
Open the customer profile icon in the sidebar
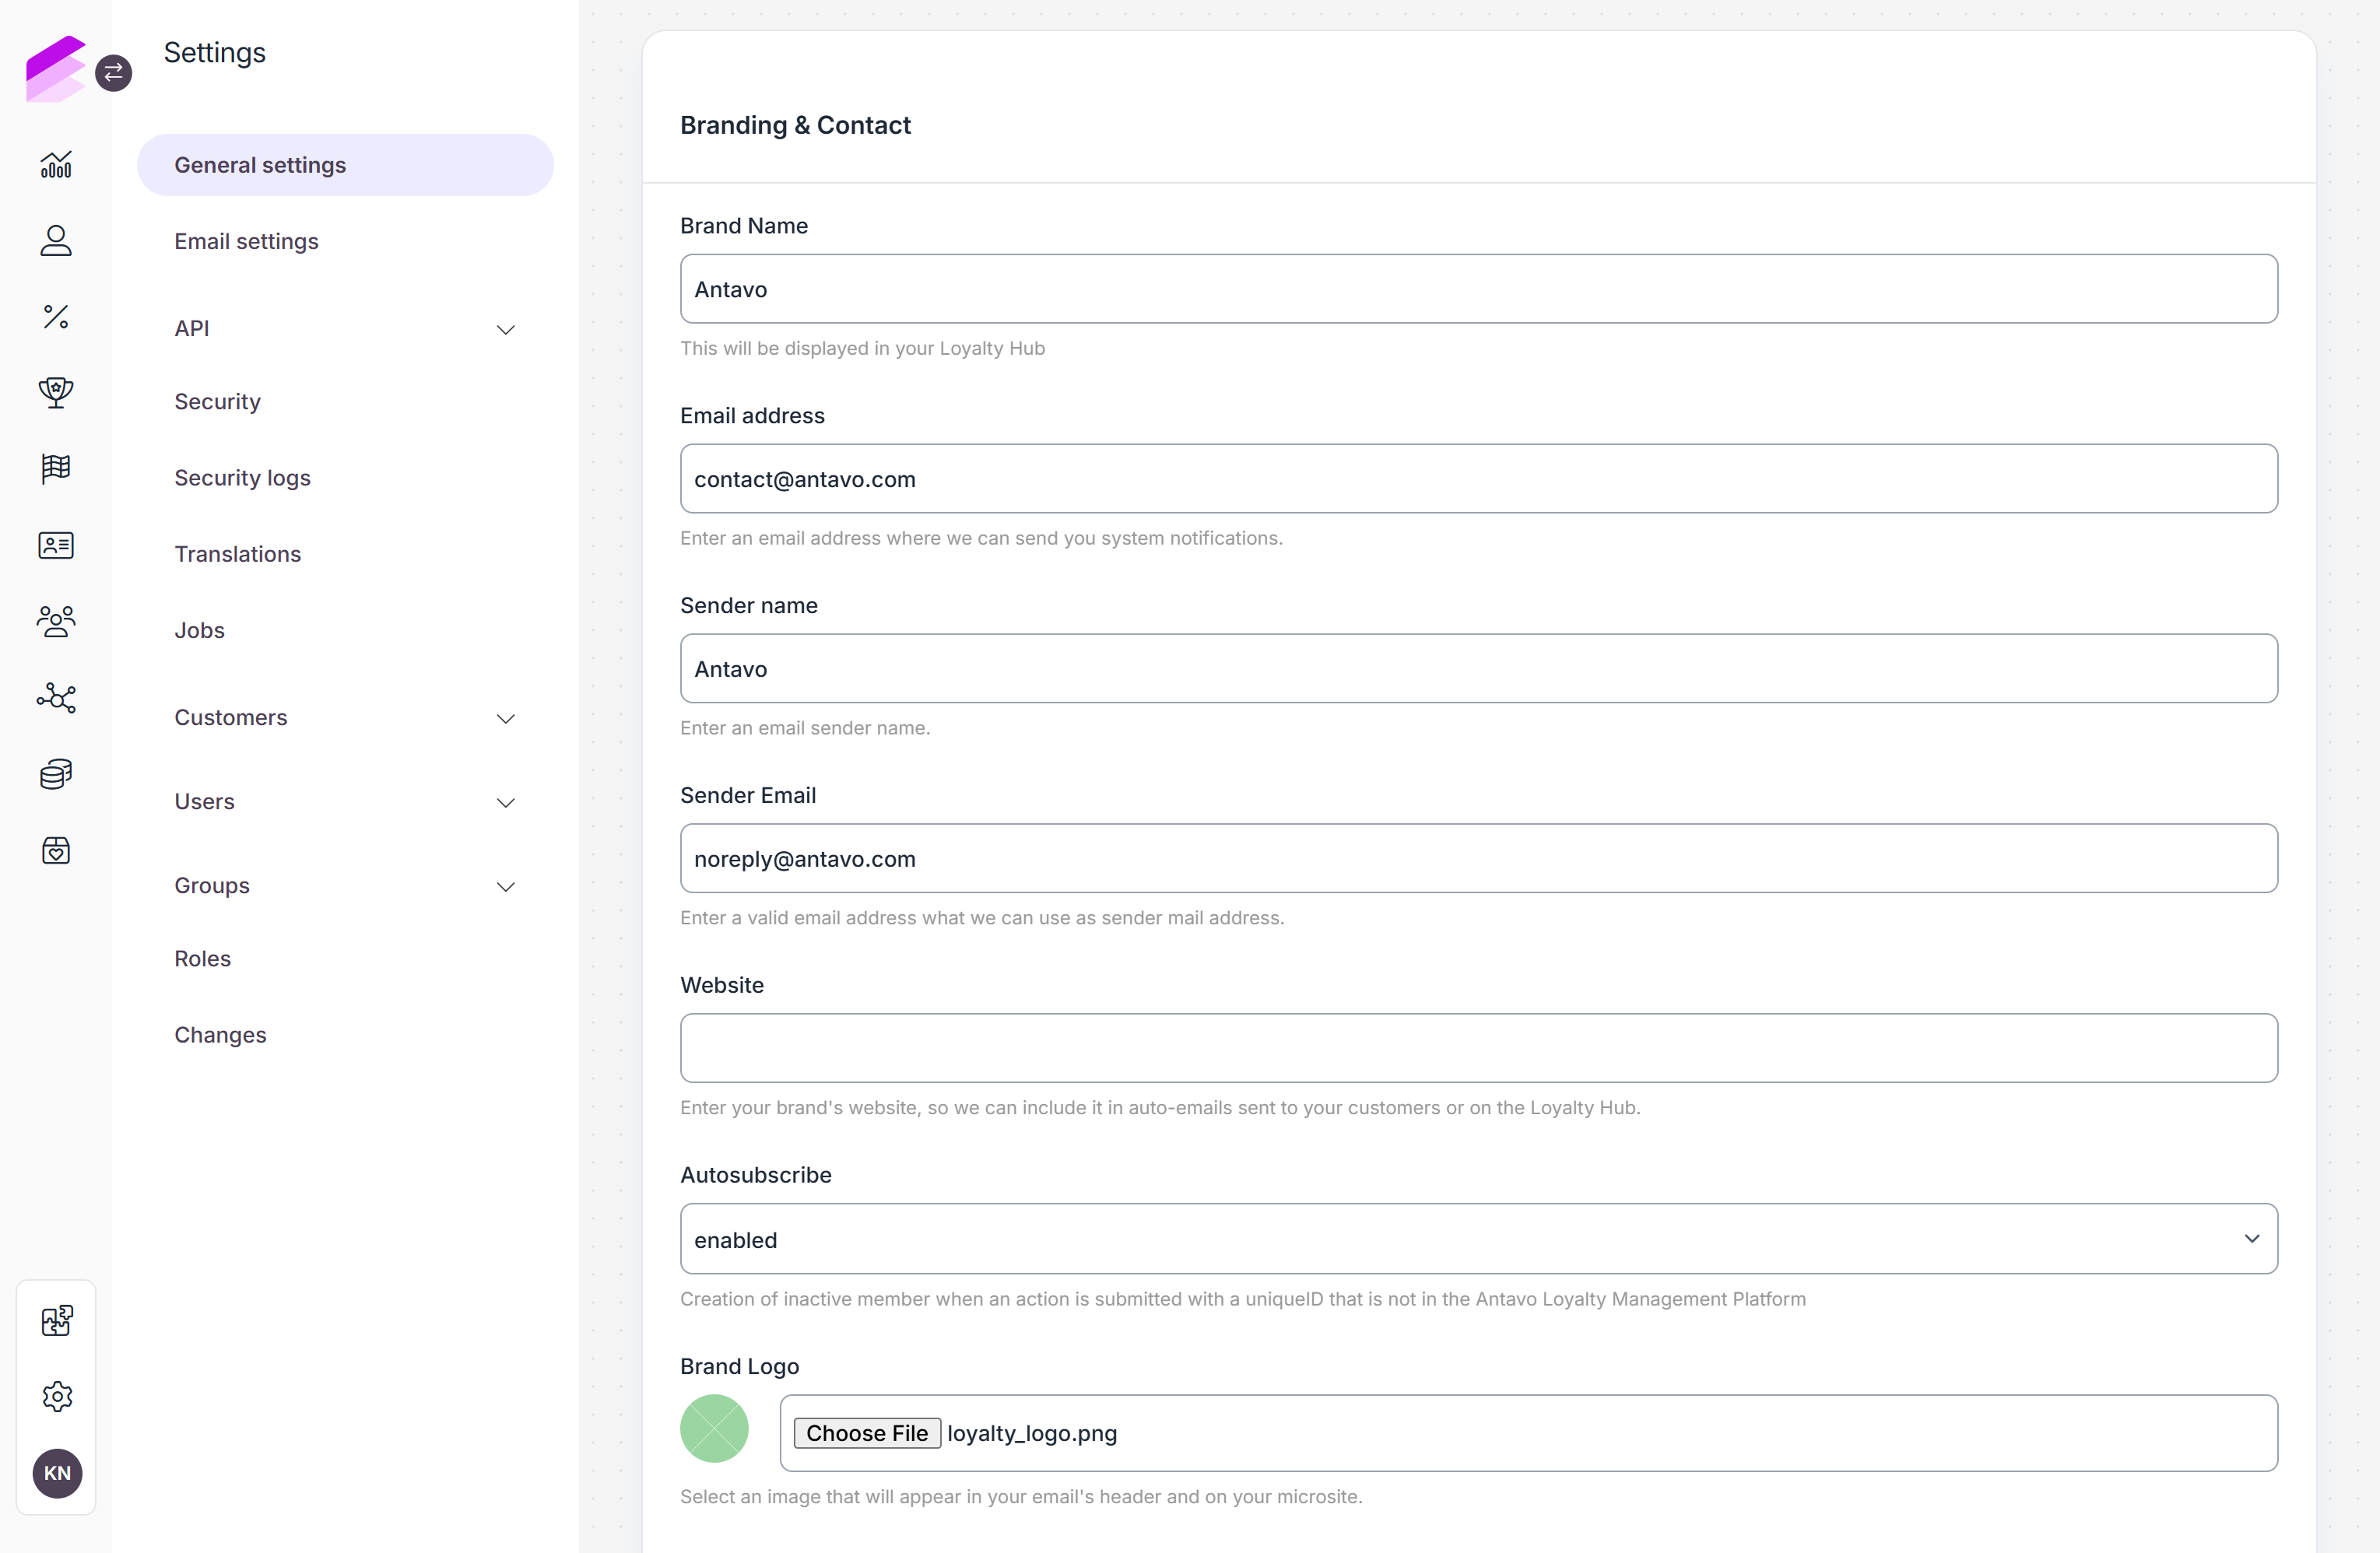tap(56, 240)
